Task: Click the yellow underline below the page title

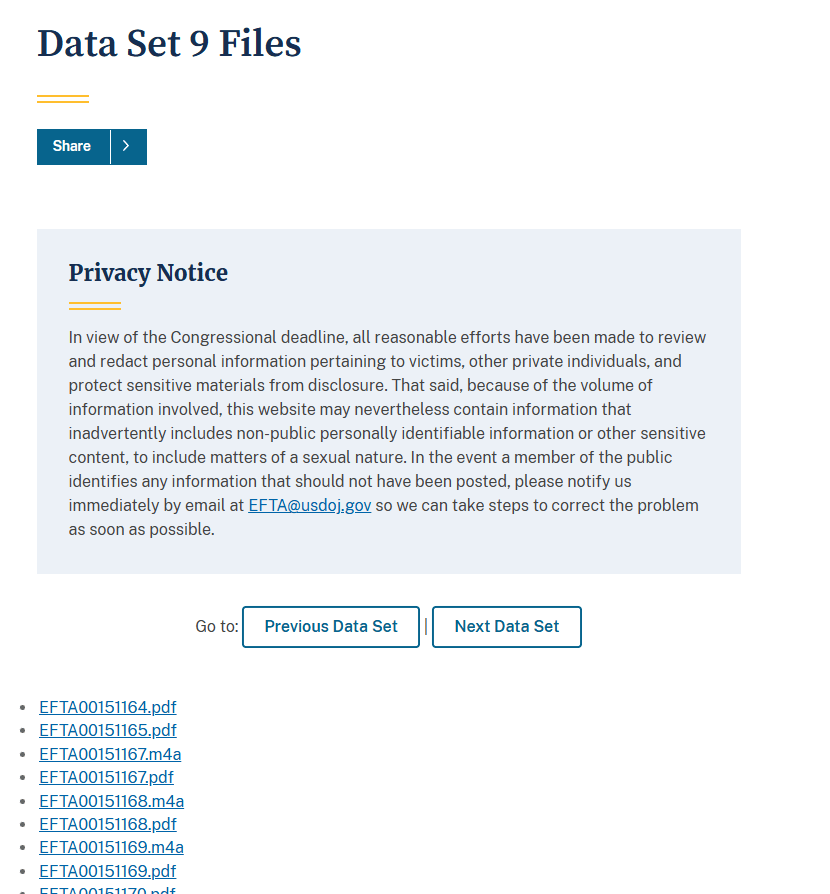Action: (x=63, y=99)
